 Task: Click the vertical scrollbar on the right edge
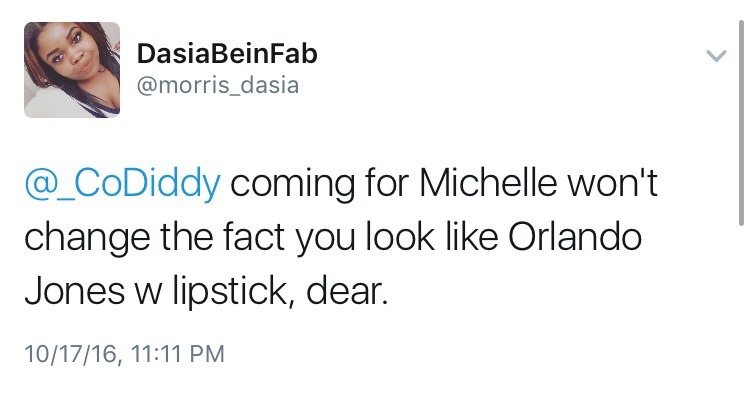tap(741, 122)
